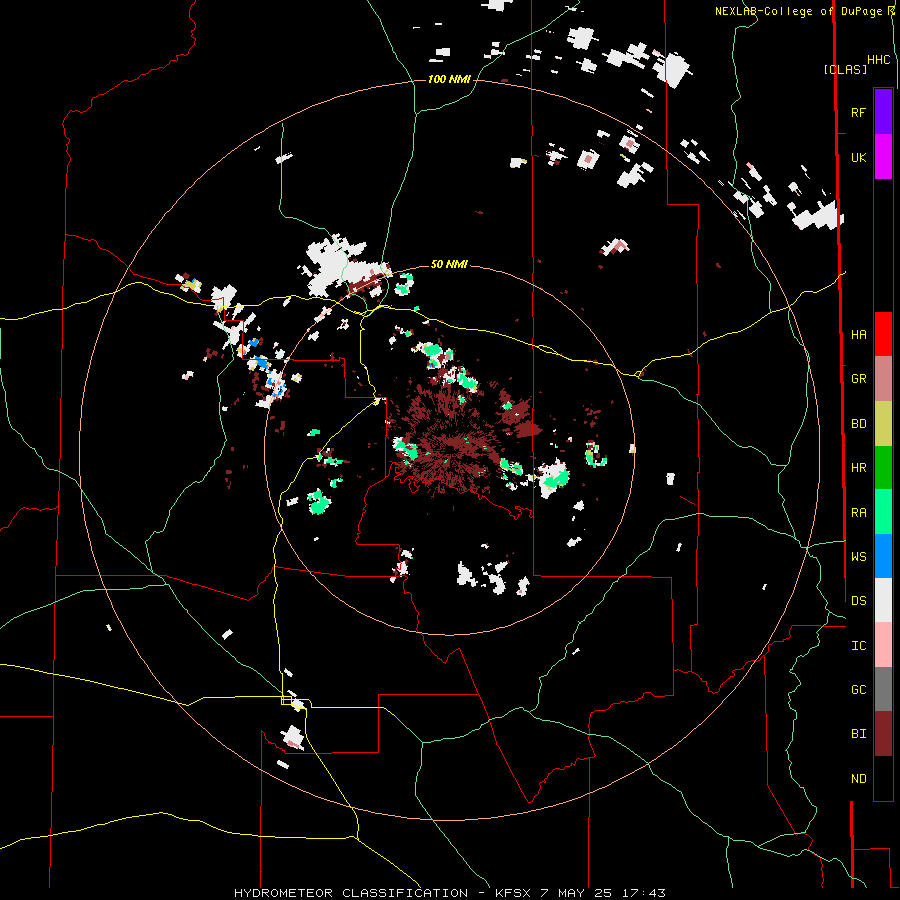The height and width of the screenshot is (900, 900).
Task: Click the 50 NMI range ring label
Action: click(449, 264)
